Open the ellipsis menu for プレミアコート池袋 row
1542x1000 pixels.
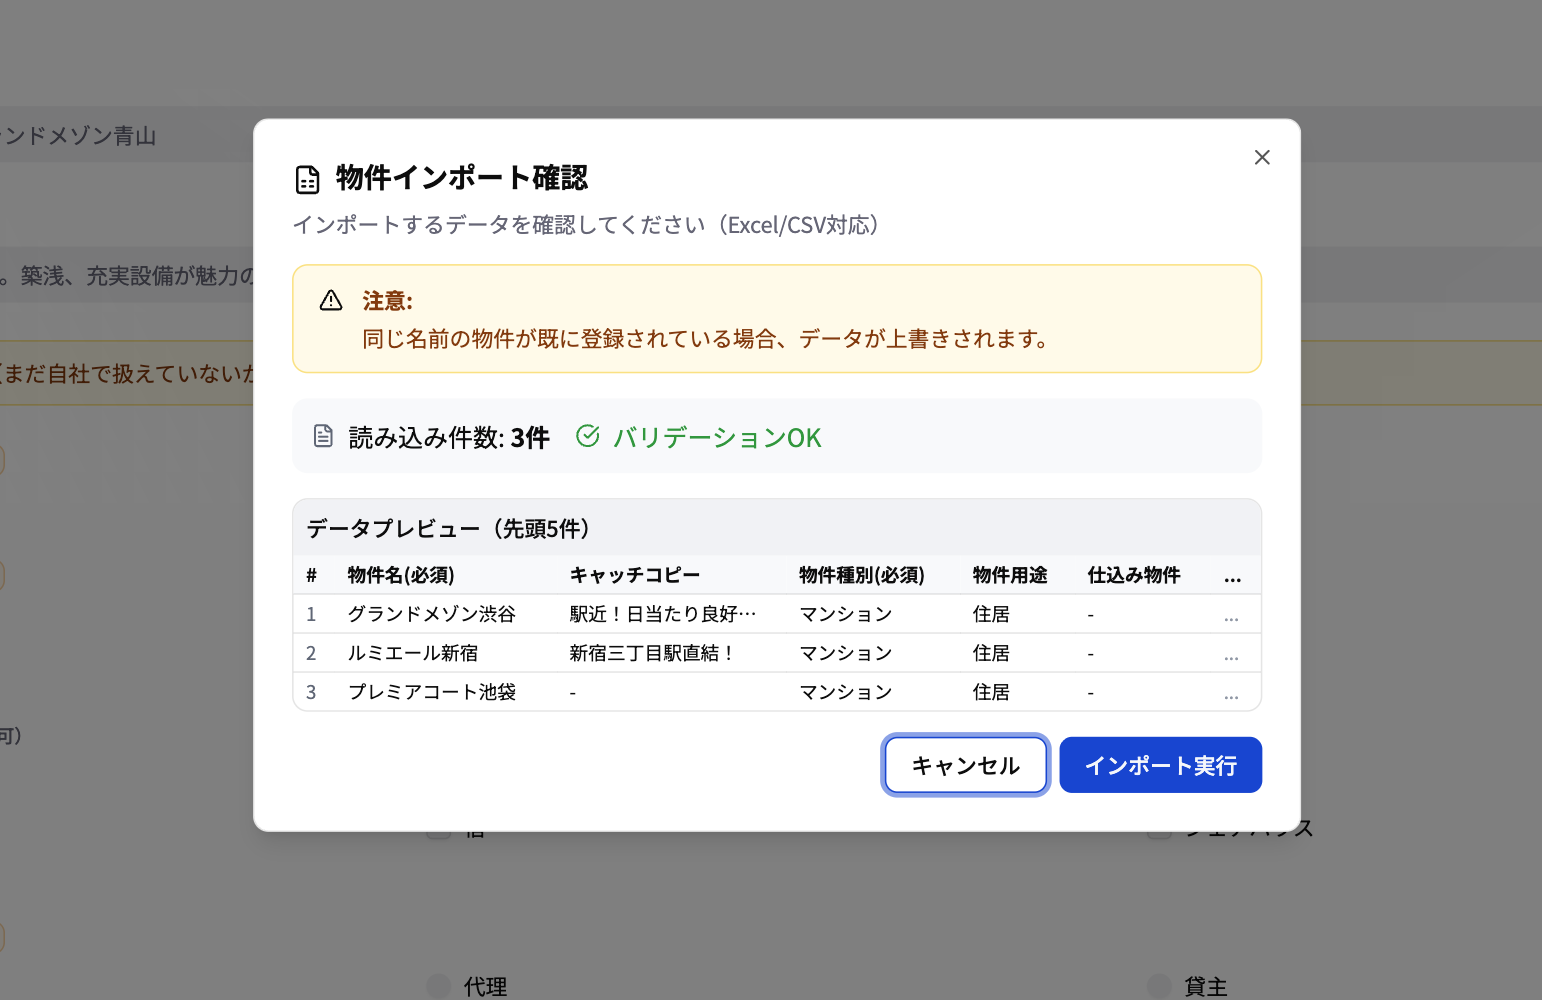(1231, 695)
